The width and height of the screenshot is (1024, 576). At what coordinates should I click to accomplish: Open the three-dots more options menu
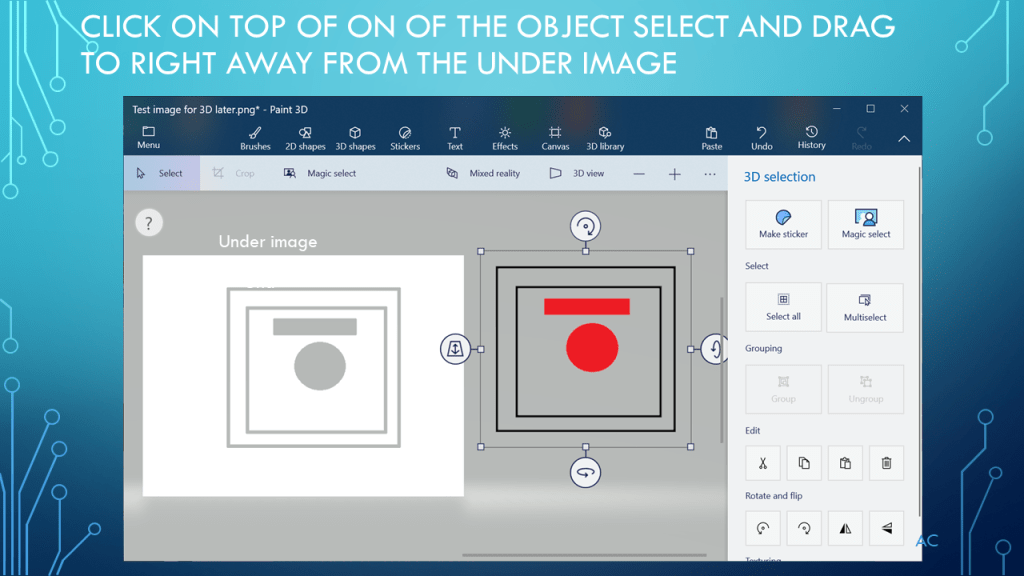710,174
